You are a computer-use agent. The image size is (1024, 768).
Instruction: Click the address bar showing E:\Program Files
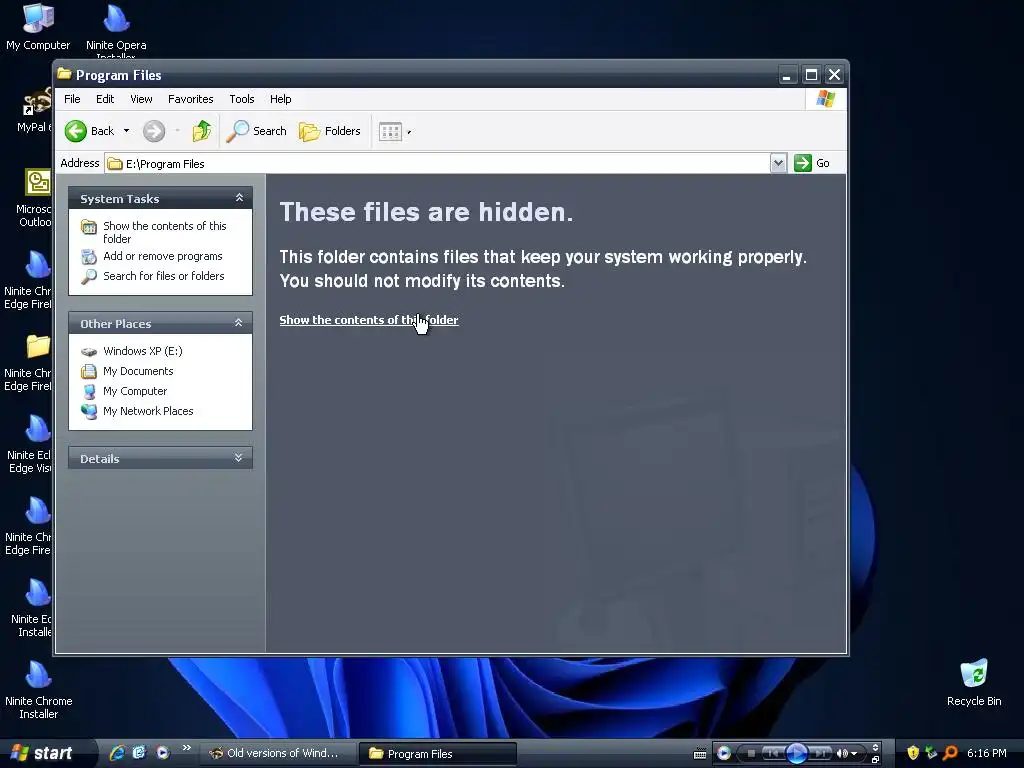tap(438, 163)
